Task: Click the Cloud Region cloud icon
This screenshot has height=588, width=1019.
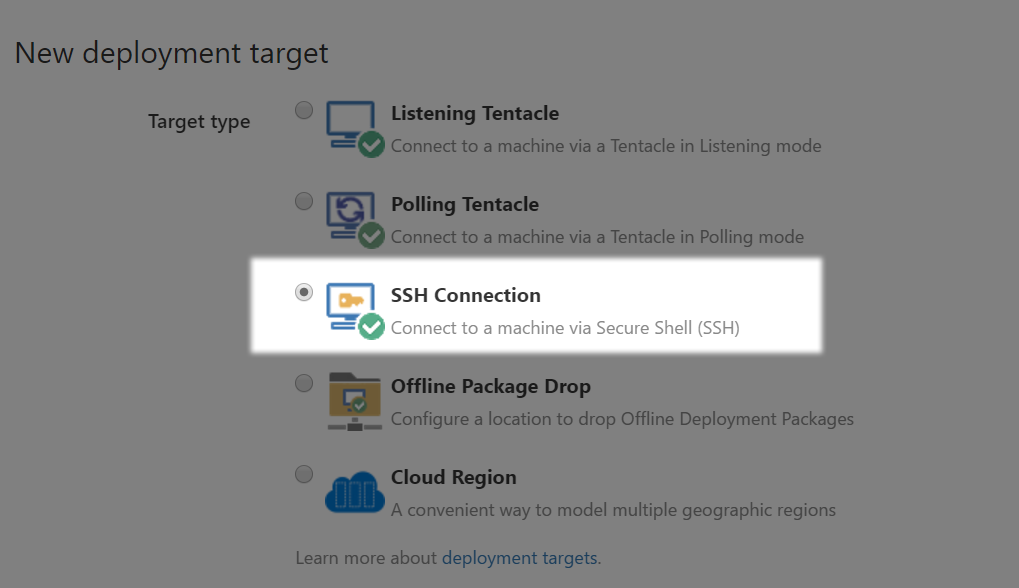Action: tap(354, 491)
